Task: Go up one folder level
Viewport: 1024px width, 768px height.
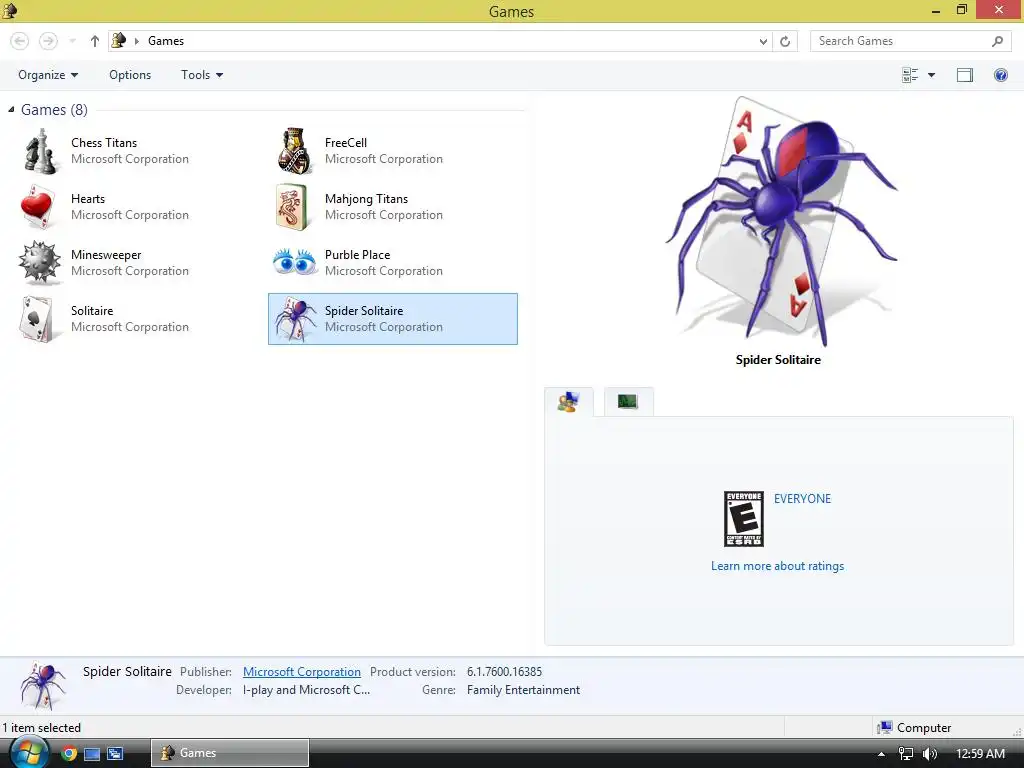Action: pyautogui.click(x=95, y=41)
